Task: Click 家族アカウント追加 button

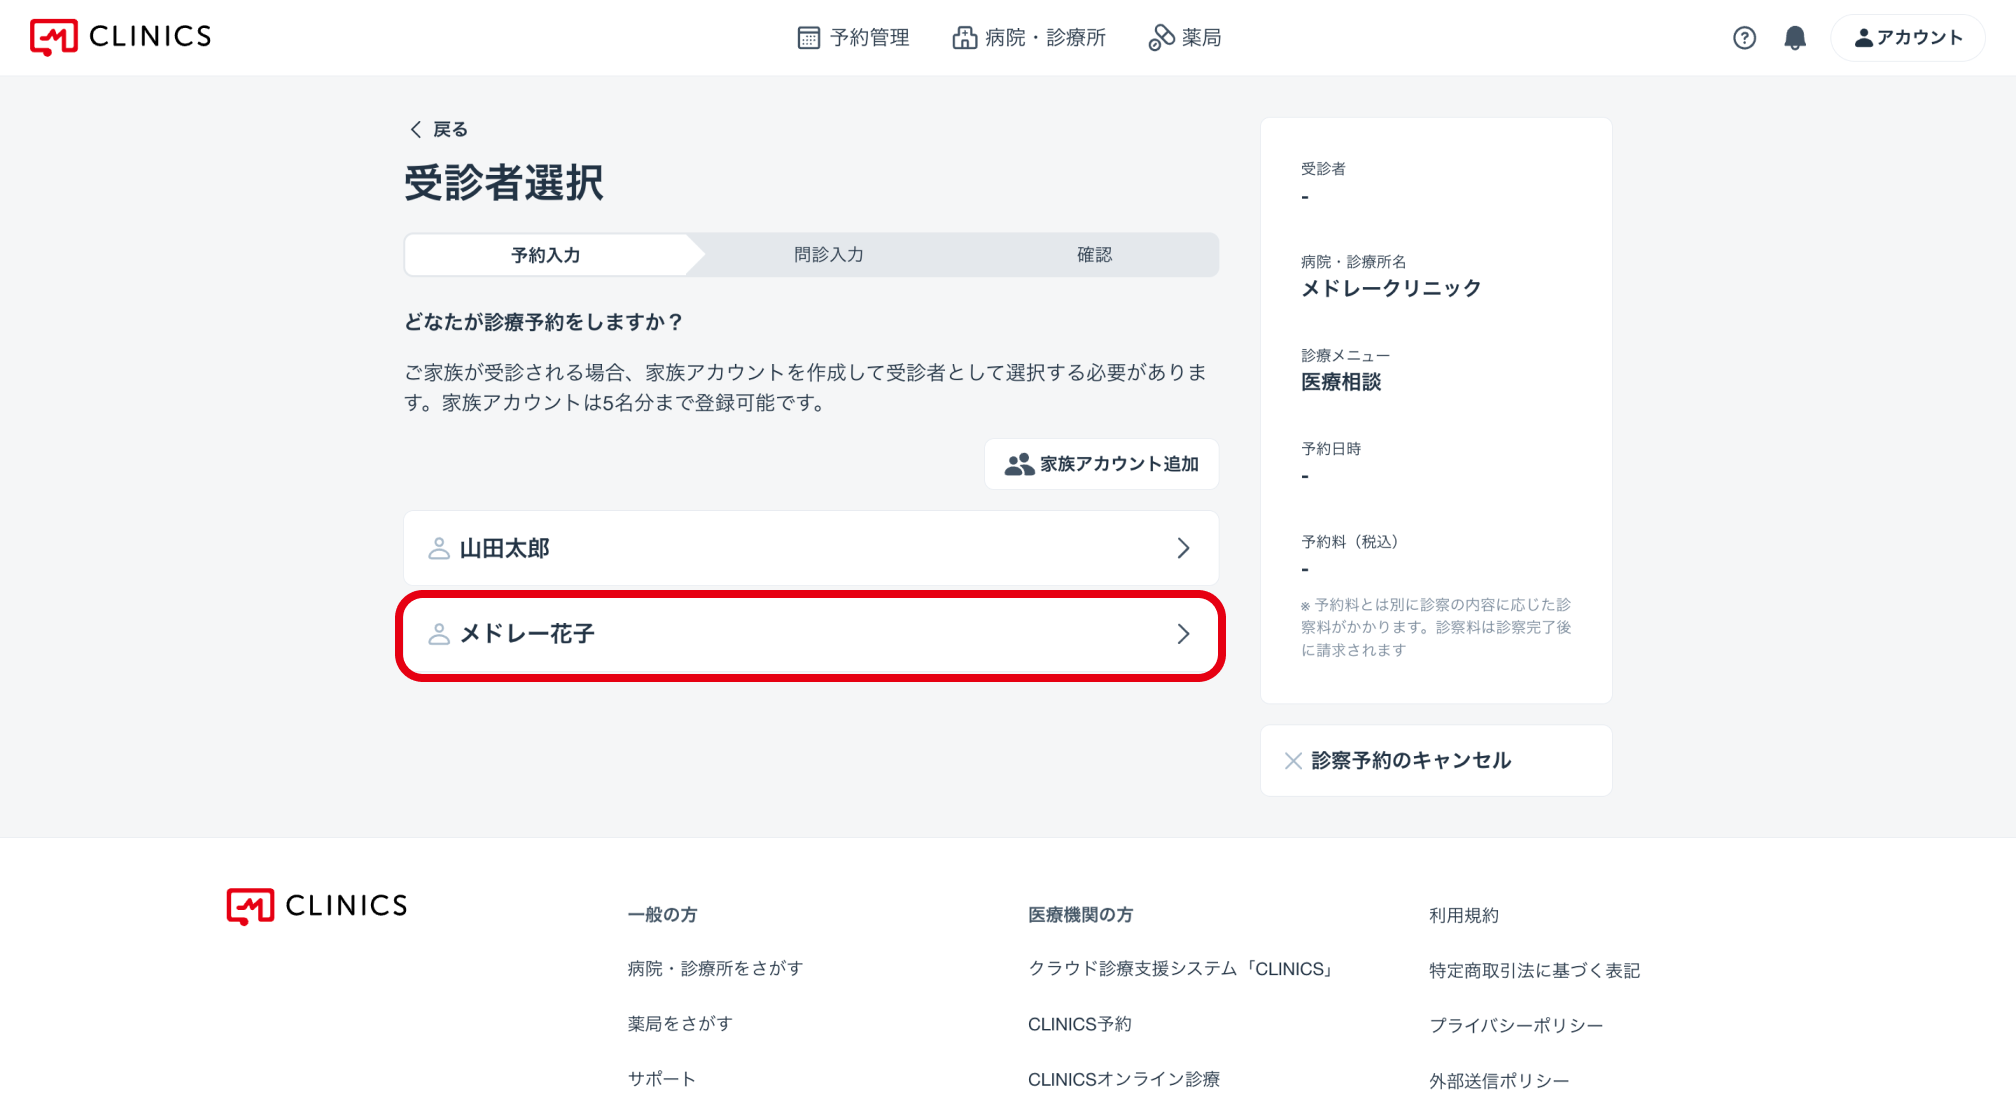Action: tap(1101, 464)
